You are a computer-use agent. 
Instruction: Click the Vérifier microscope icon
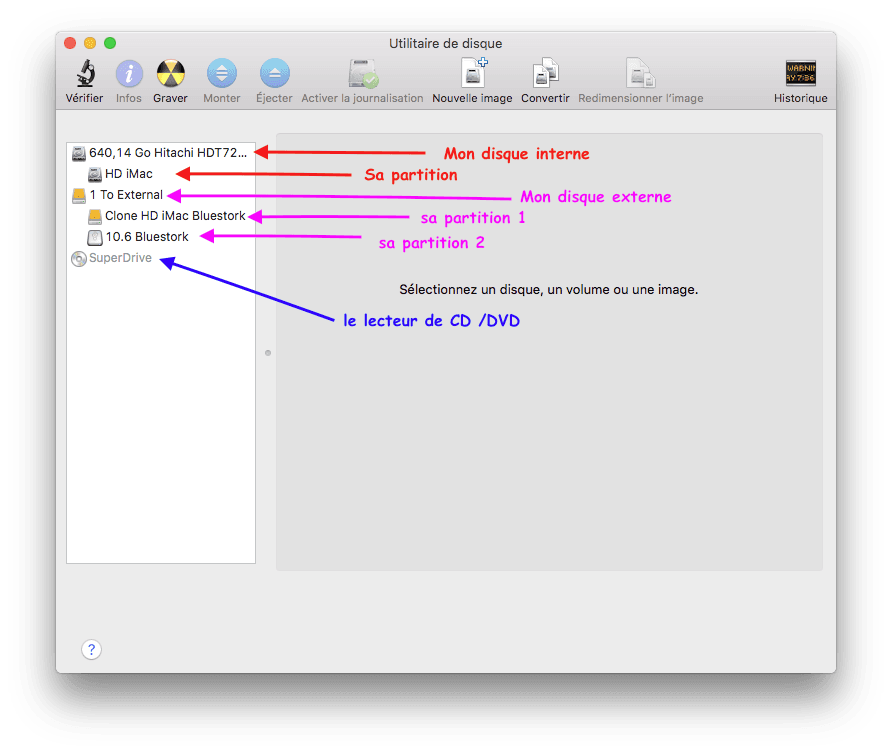85,74
